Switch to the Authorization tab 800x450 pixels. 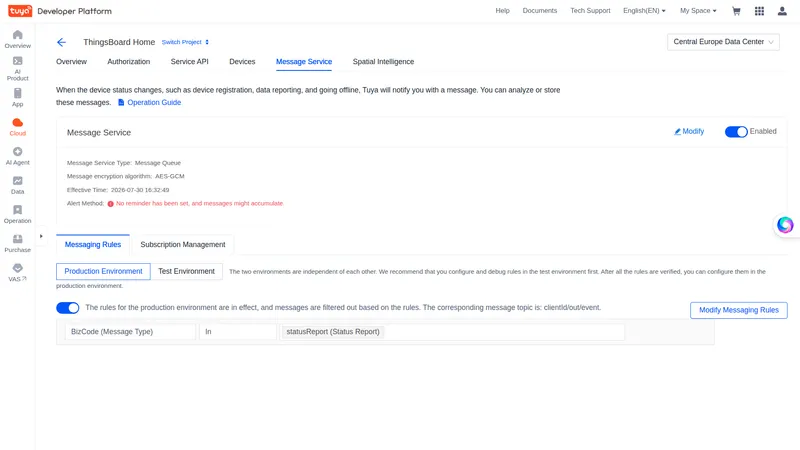coord(129,62)
